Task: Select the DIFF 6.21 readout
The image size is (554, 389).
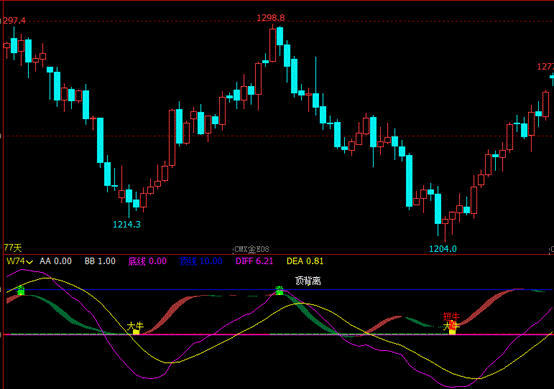Action: tap(254, 261)
